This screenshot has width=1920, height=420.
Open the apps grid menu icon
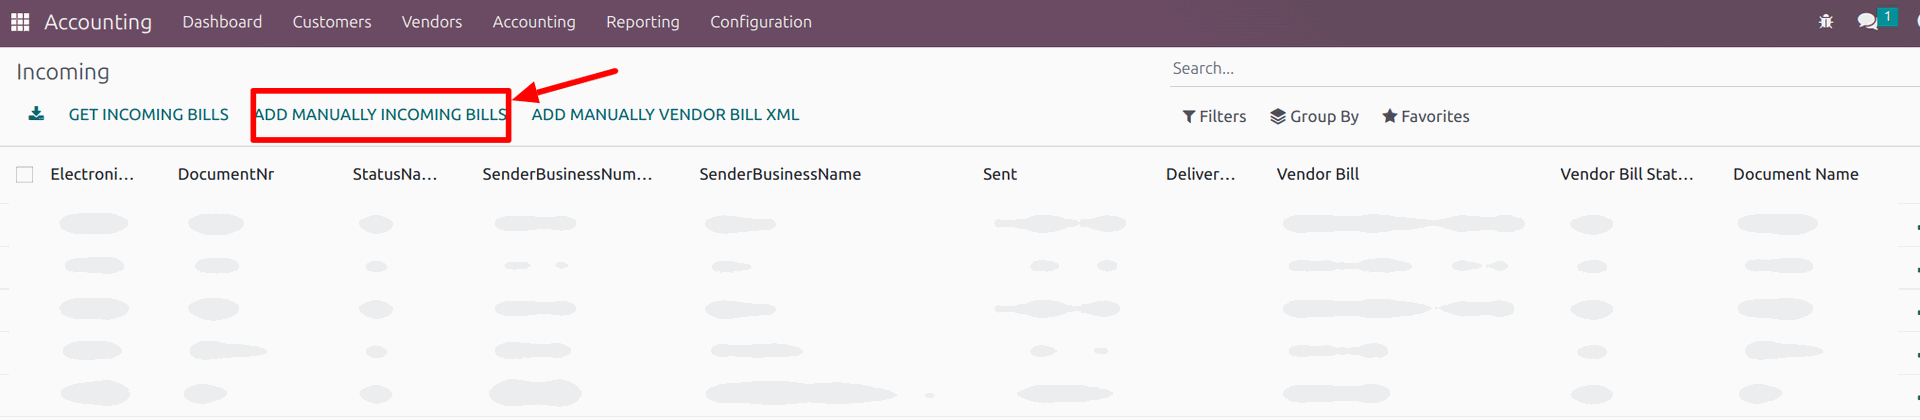(20, 22)
